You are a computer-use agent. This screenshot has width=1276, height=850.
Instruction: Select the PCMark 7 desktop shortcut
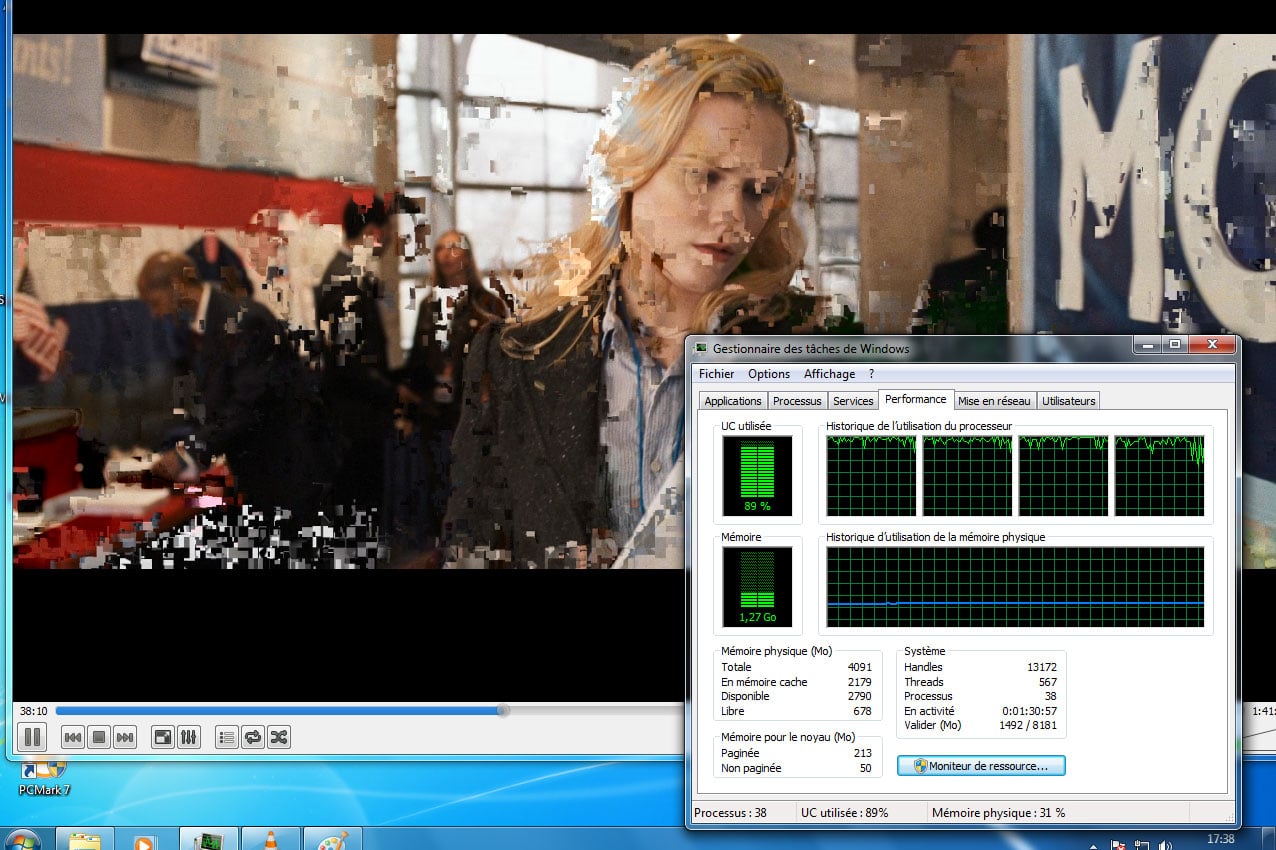click(45, 779)
